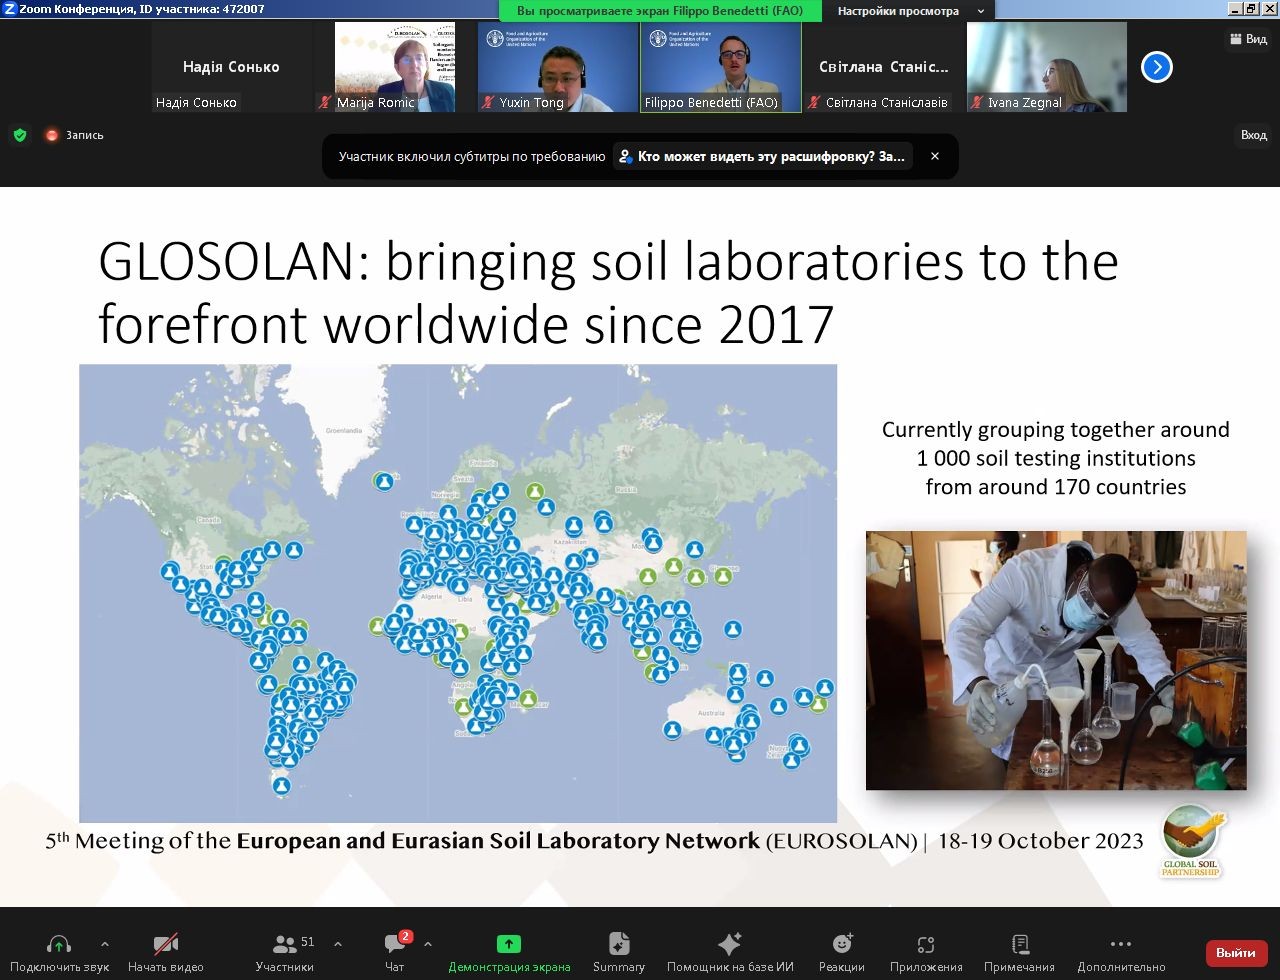The height and width of the screenshot is (980, 1280).
Task: Open the Summary tool
Action: [619, 953]
